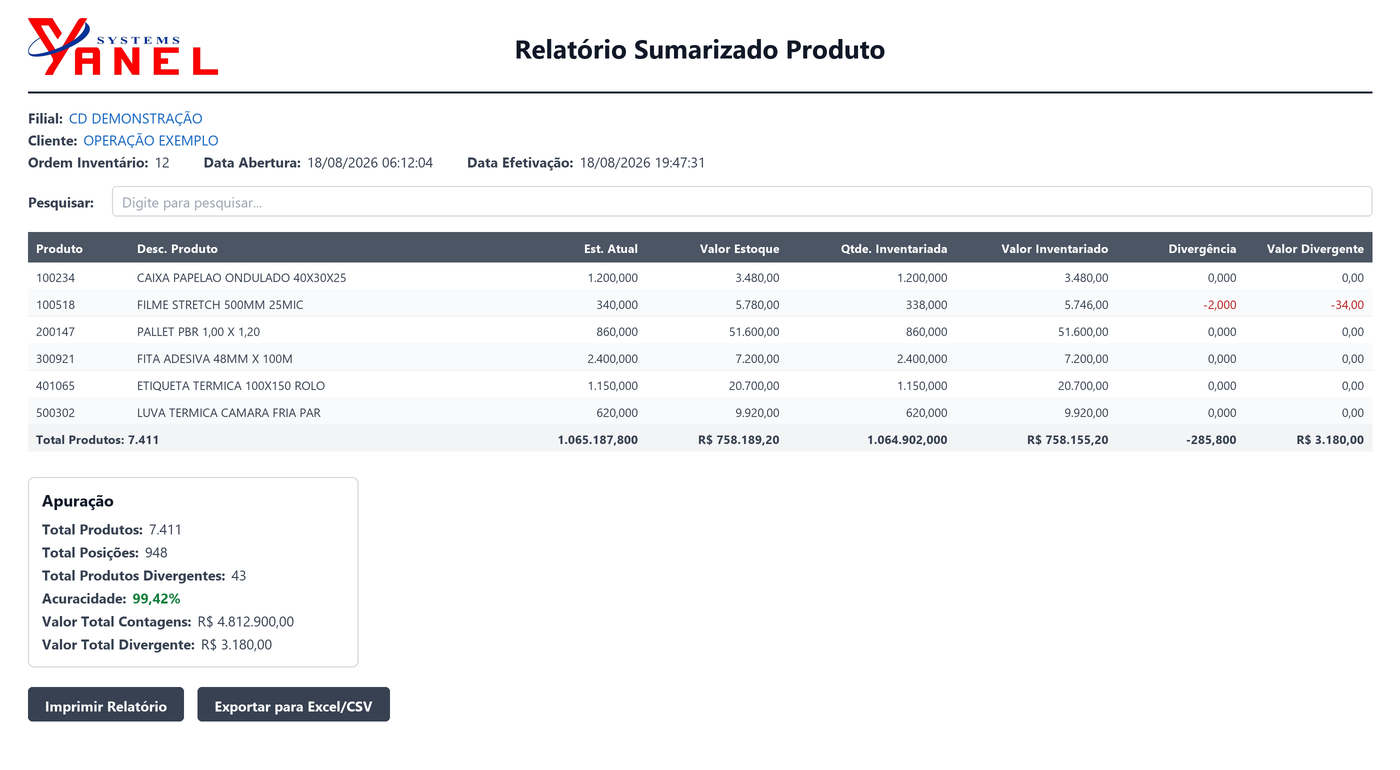1400x770 pixels.
Task: Click the Valor Inventariado column header
Action: click(x=1055, y=249)
